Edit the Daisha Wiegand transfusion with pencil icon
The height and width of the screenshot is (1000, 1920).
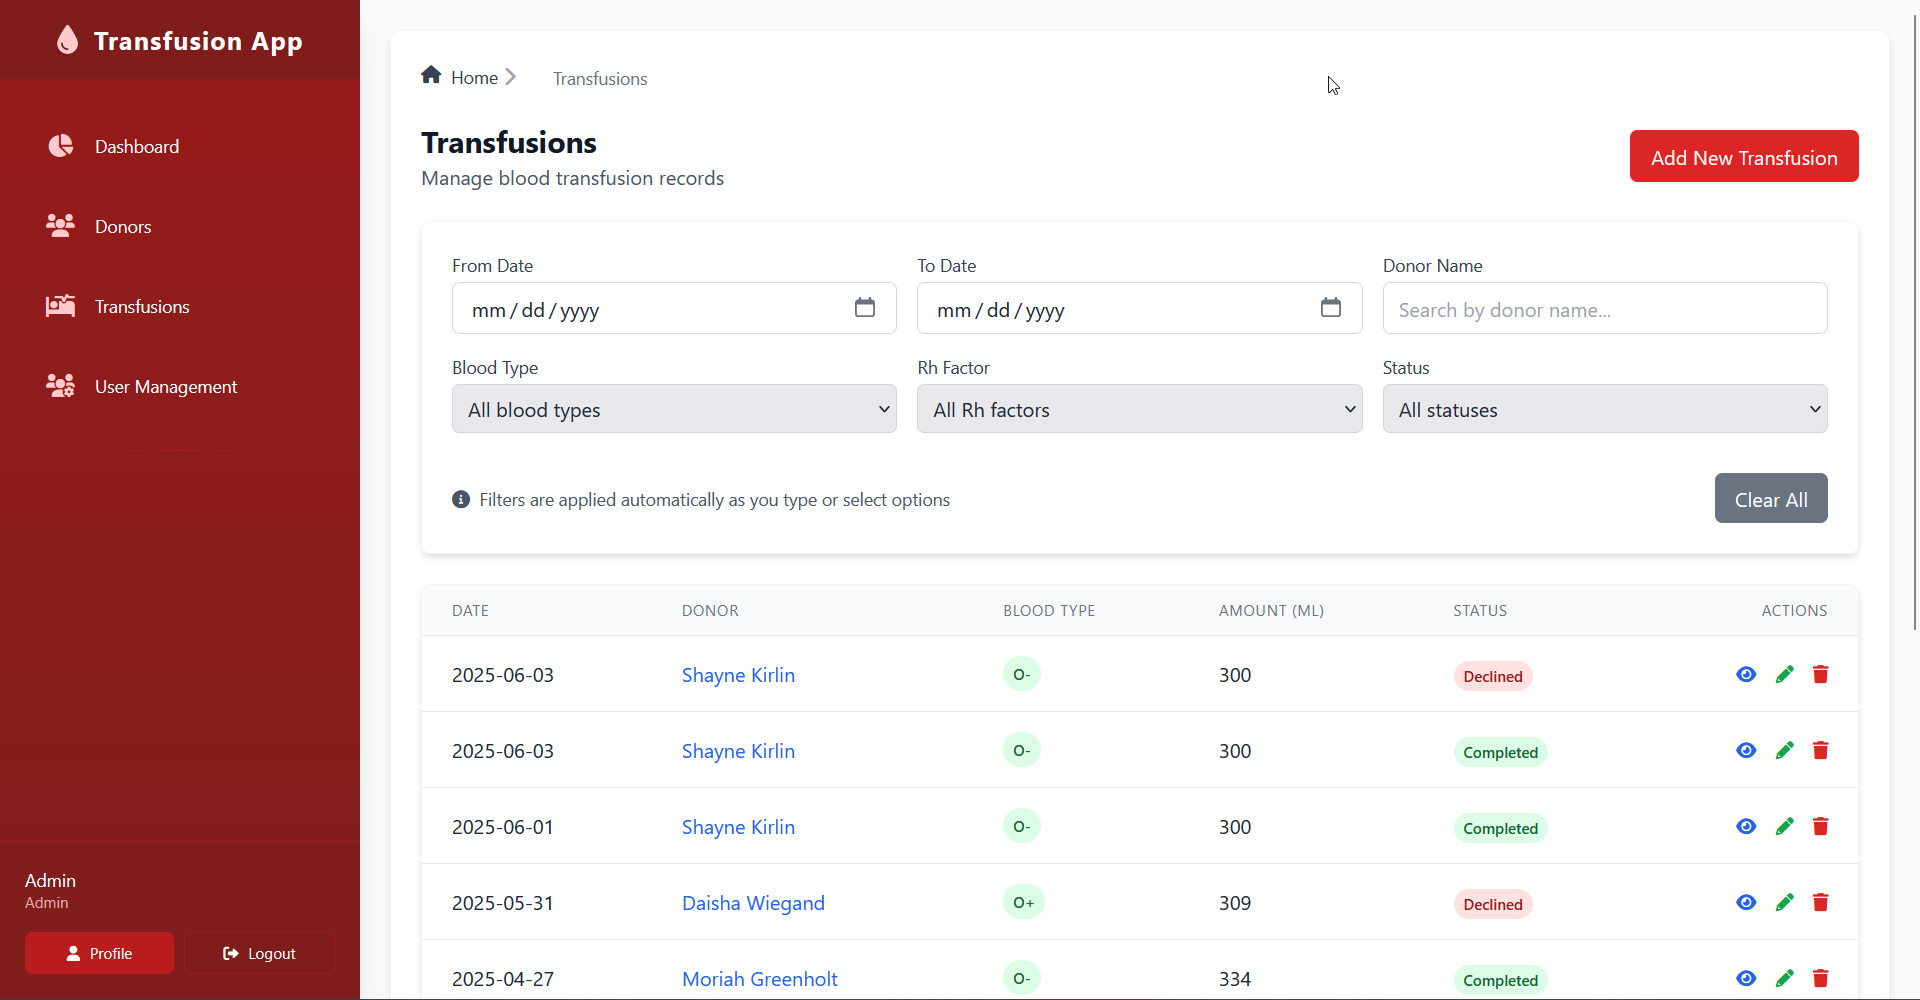[x=1784, y=903]
